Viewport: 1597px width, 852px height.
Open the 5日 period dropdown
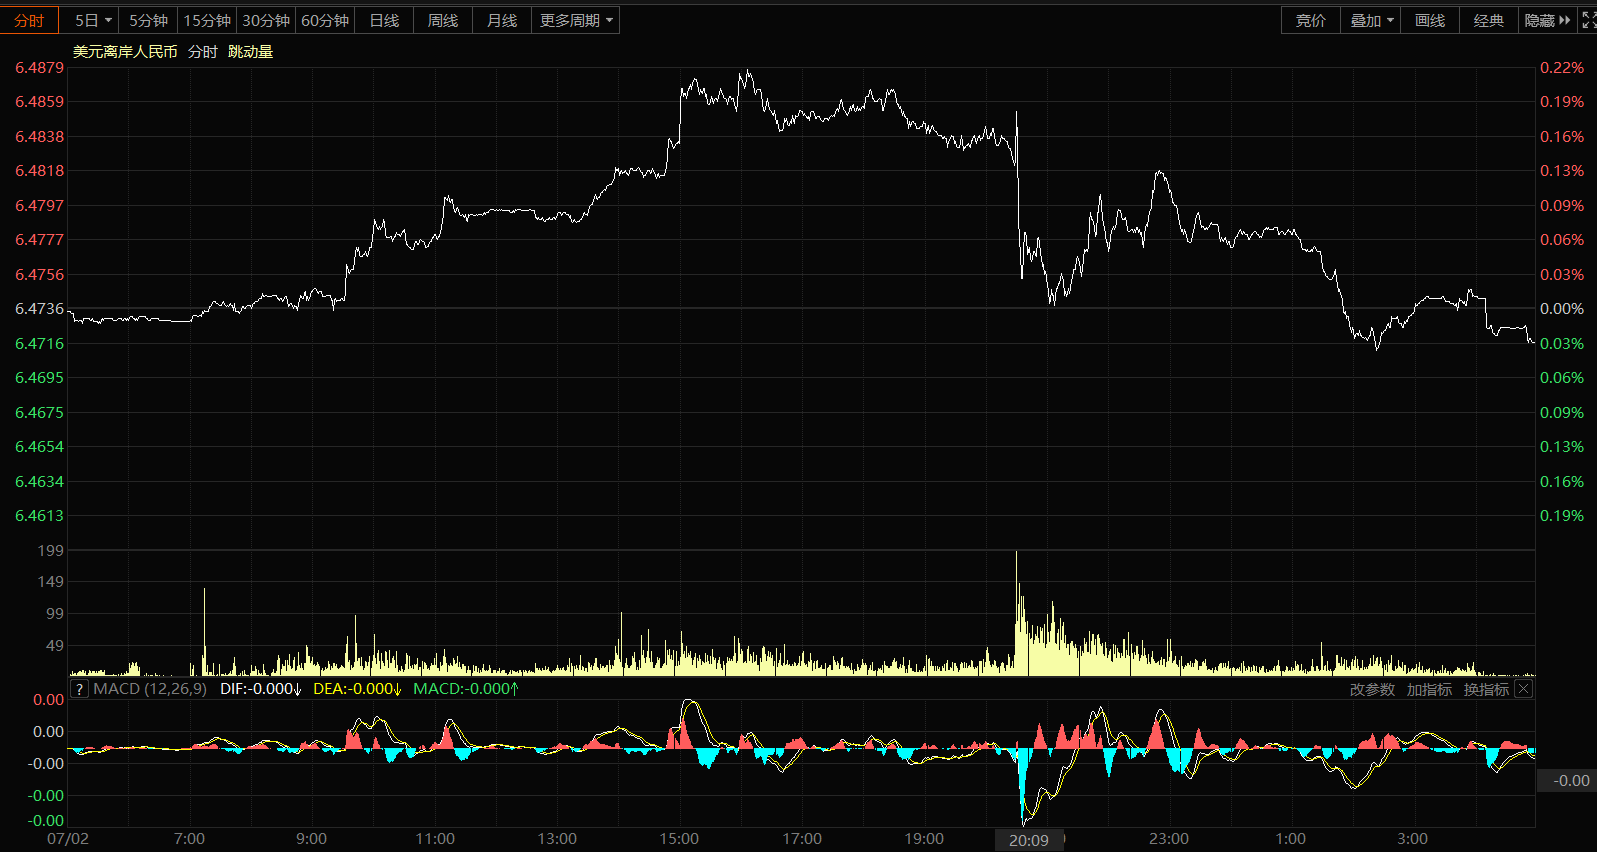pos(92,20)
